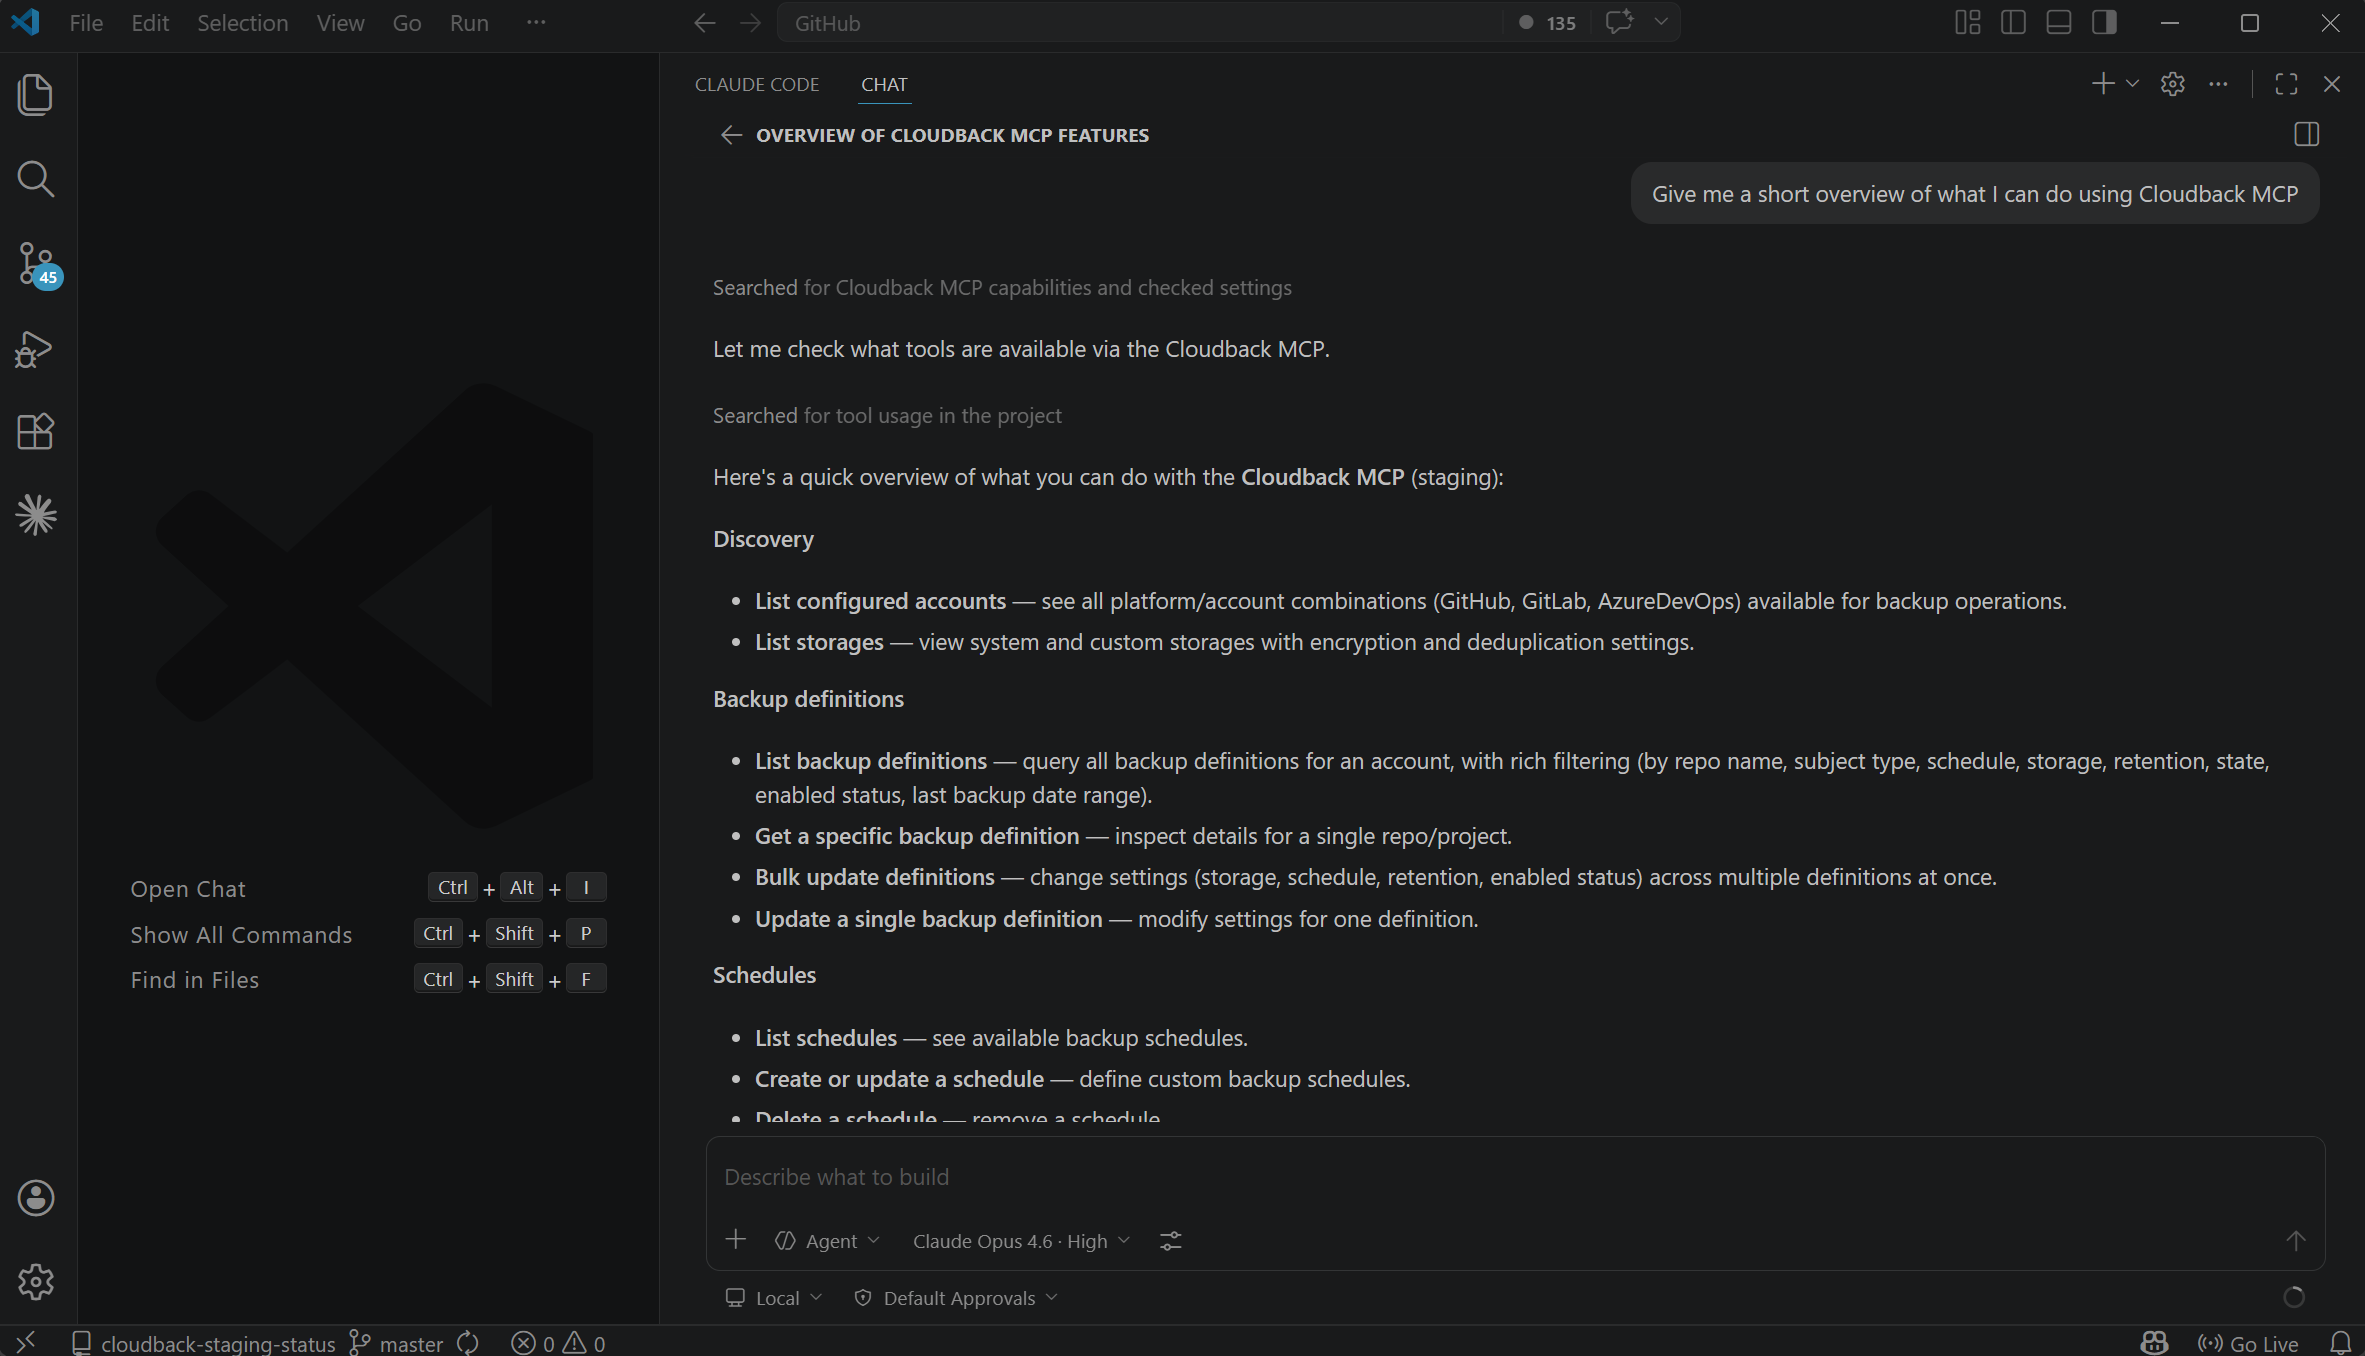
Task: Click 'Find in Files' shortcut hint
Action: pos(195,980)
